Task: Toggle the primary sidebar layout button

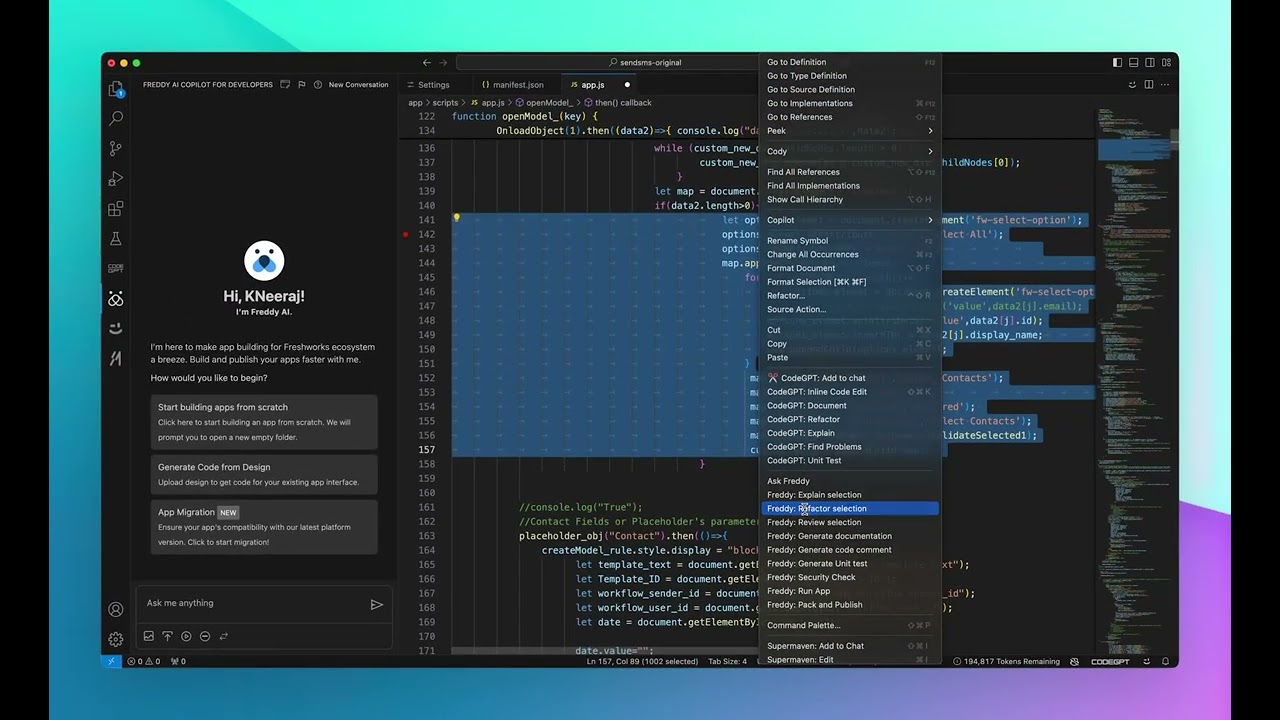Action: tap(1117, 62)
